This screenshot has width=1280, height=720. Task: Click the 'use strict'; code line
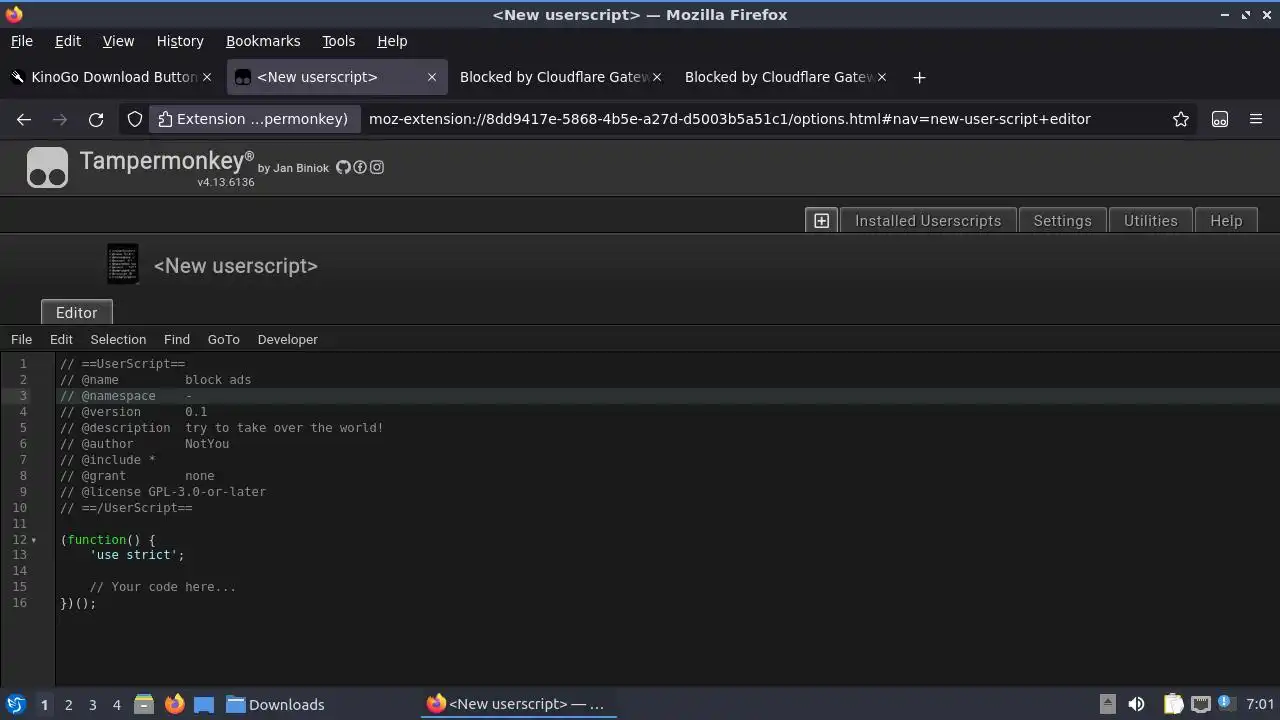tap(137, 555)
